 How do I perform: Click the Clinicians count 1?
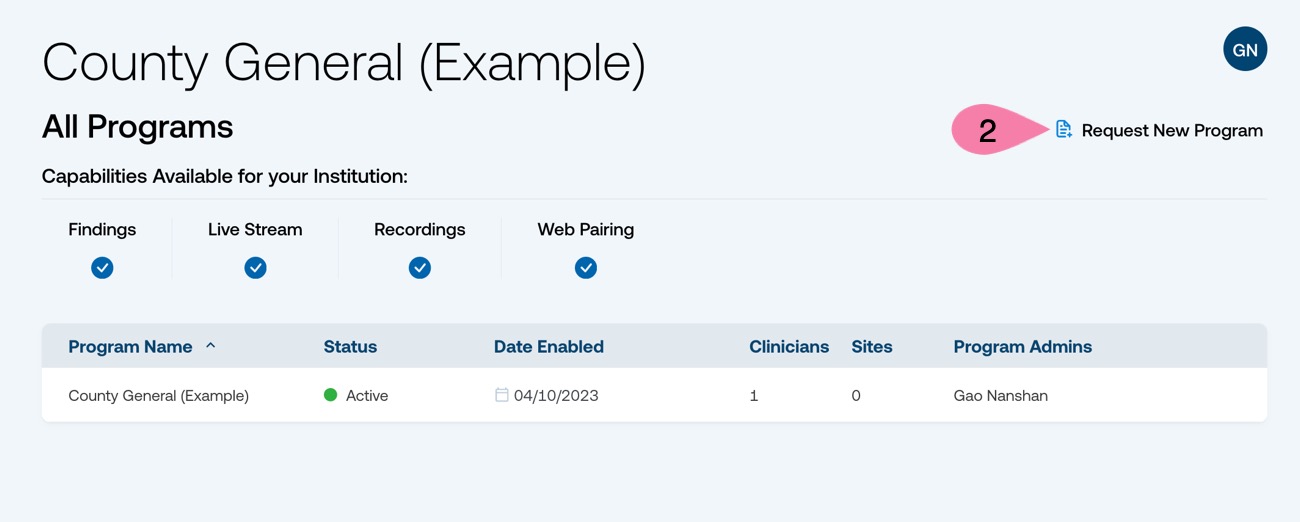[754, 396]
